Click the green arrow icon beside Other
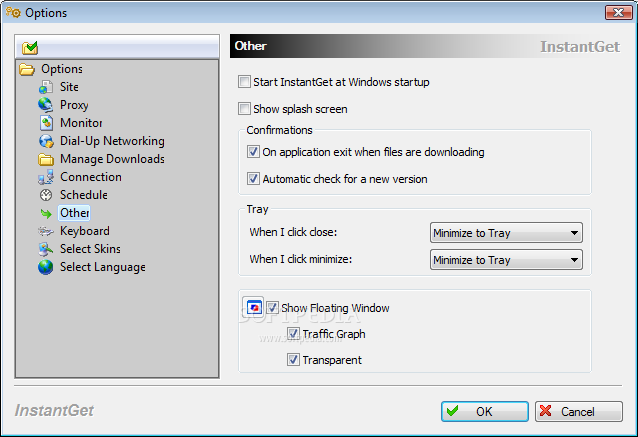Viewport: 638px width, 437px height. click(46, 213)
